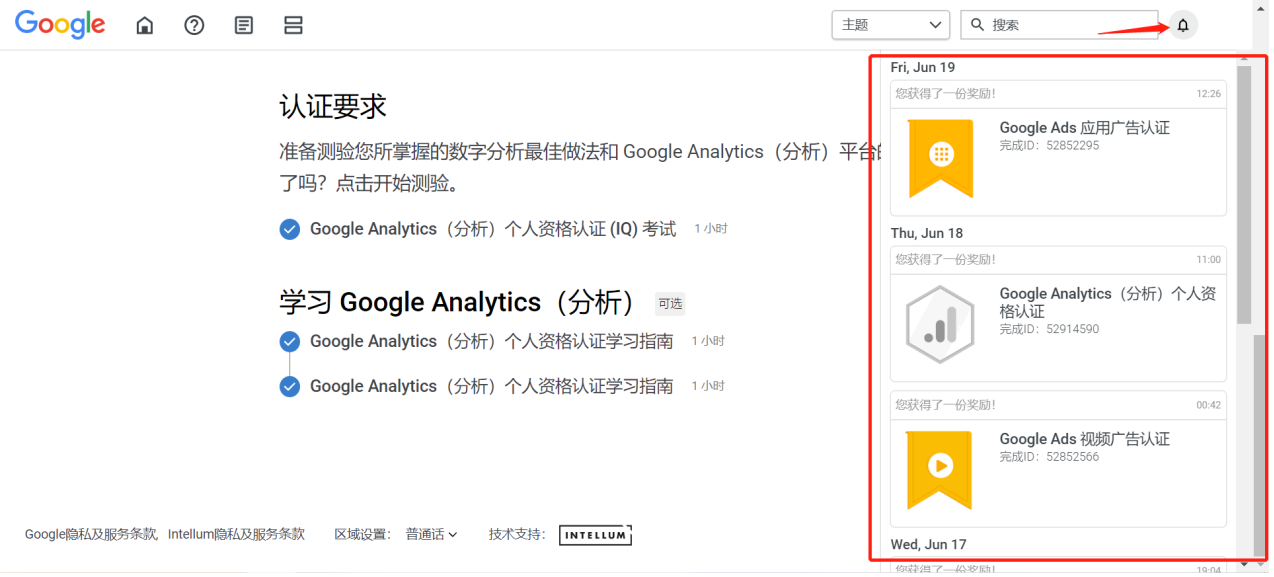Open the Google Analytics 个人资格认证 notification
This screenshot has width=1274, height=577.
(1058, 314)
